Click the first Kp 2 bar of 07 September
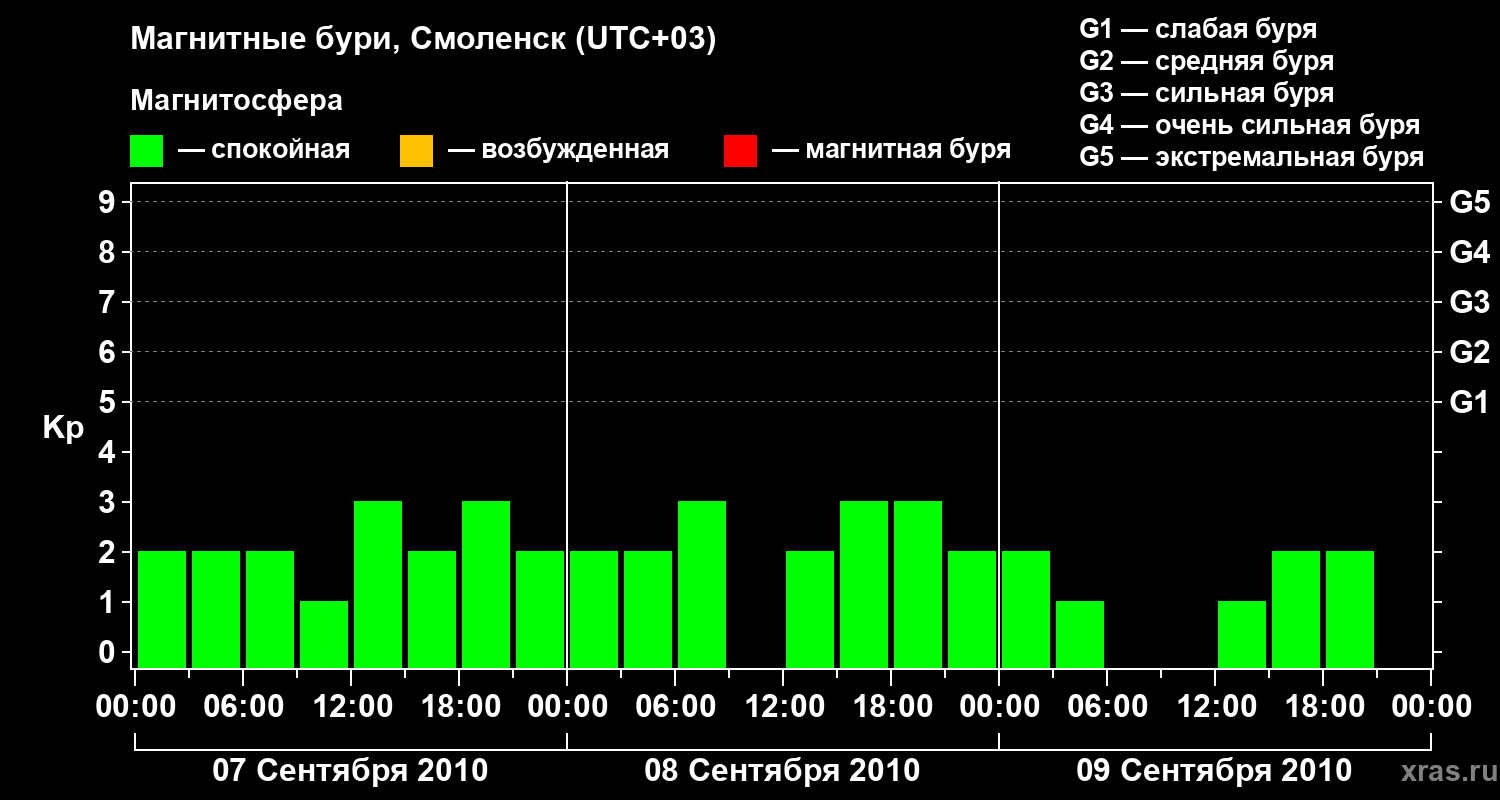Image resolution: width=1500 pixels, height=800 pixels. click(x=162, y=609)
